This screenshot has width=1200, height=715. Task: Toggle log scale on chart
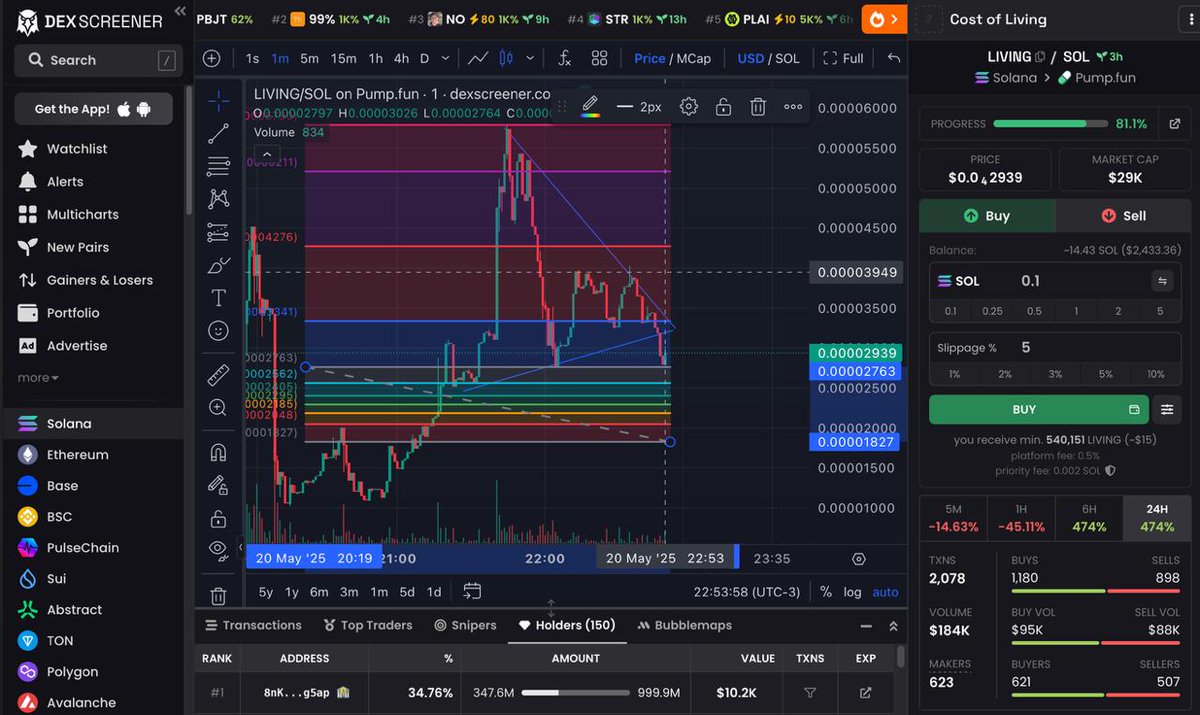click(x=852, y=592)
